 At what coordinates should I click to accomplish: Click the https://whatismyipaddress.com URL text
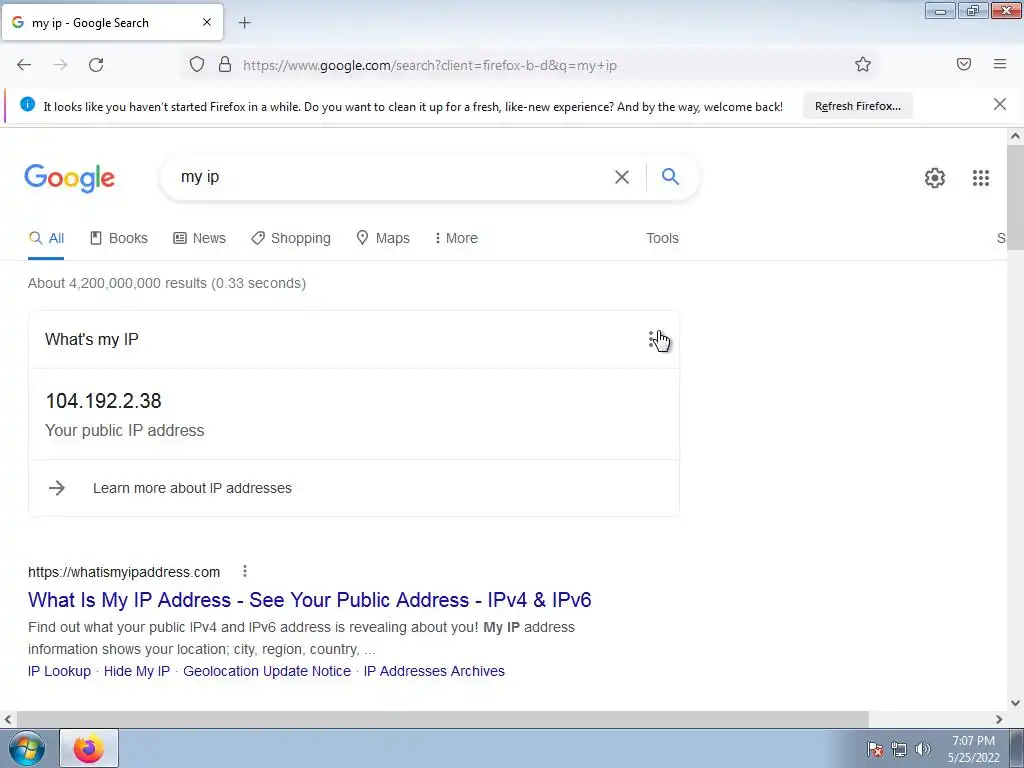[124, 572]
